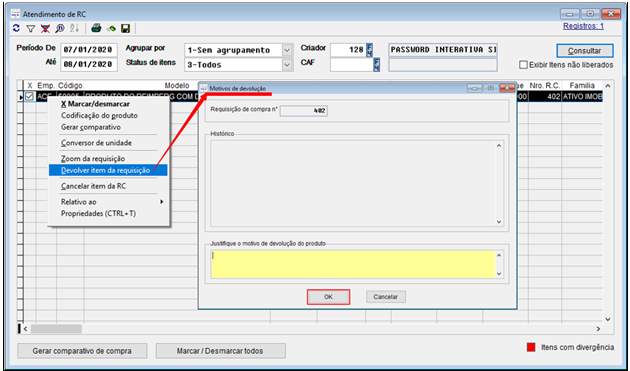Click OK in Motivos de devolução dialog
Screen dimensions: 630x371
(x=328, y=297)
